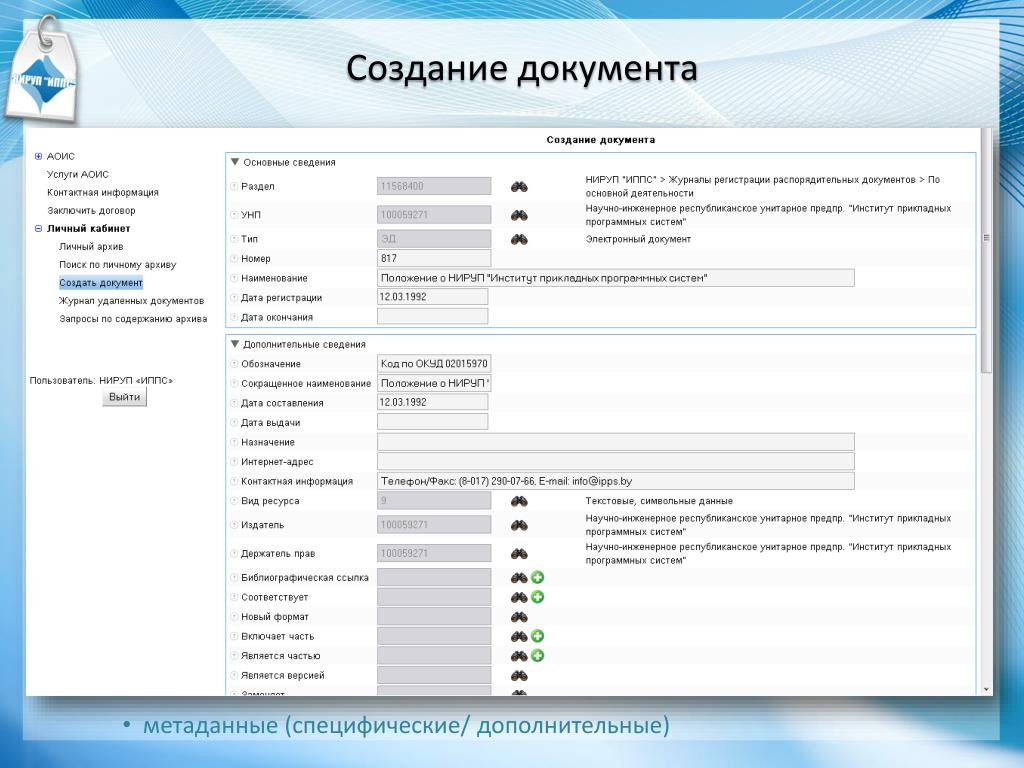Image resolution: width=1024 pixels, height=768 pixels.
Task: Click the Контактная информация input field
Action: 615,481
